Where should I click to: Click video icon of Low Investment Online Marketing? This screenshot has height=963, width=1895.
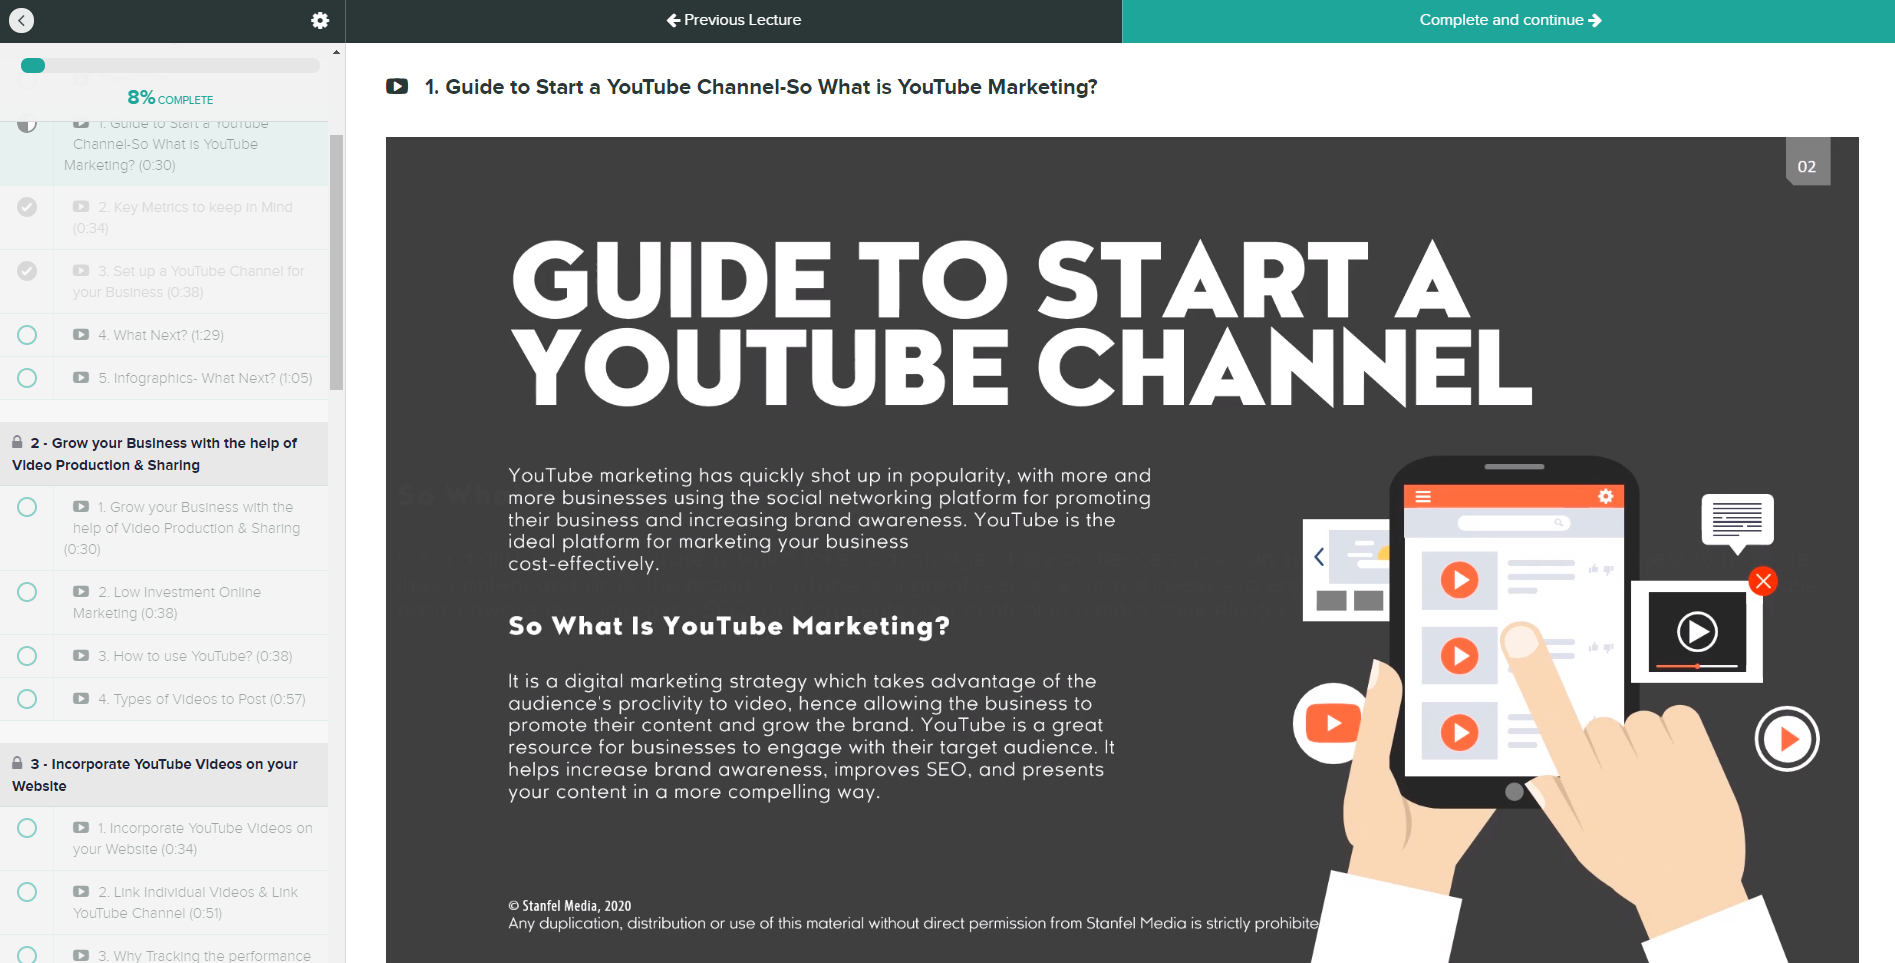click(81, 592)
